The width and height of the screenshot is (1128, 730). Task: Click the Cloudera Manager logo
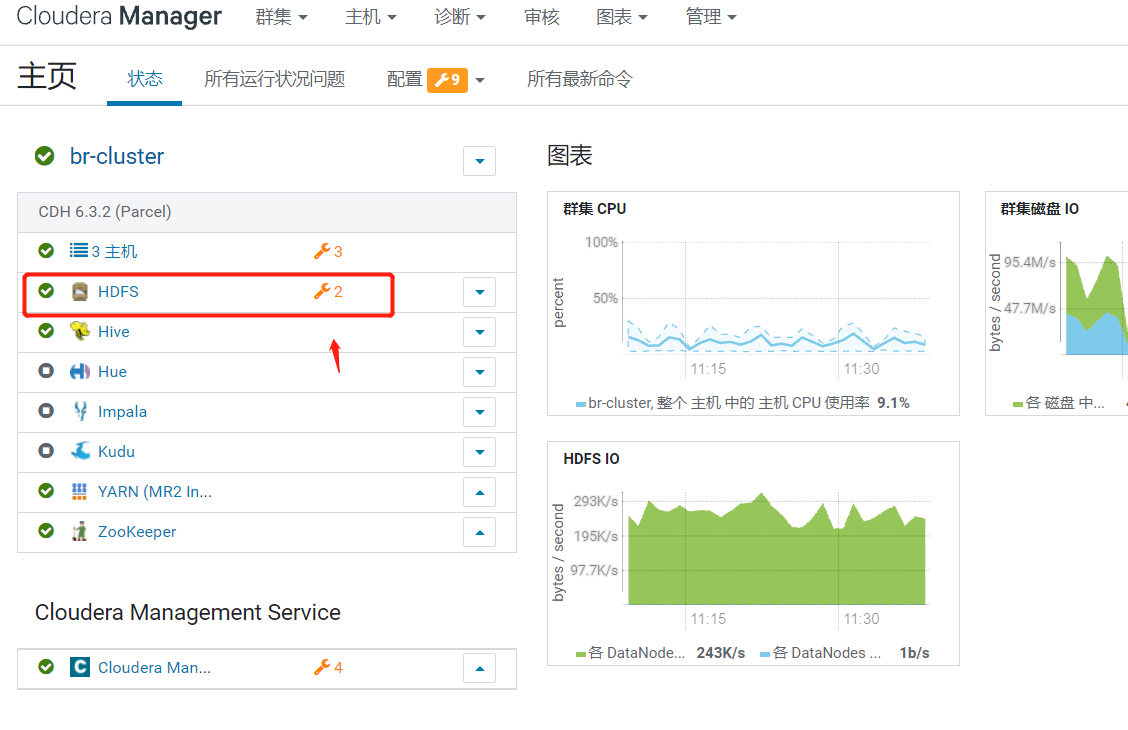tap(119, 16)
